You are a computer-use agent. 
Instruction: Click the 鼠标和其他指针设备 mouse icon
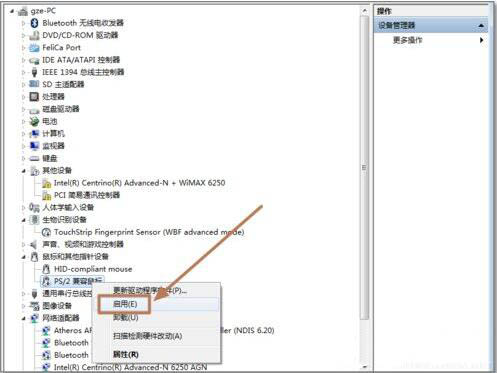click(34, 257)
